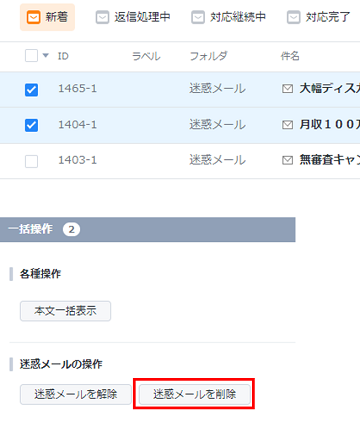Open the selection dropdown arrow beside ID
This screenshot has width=360, height=428.
(x=46, y=55)
